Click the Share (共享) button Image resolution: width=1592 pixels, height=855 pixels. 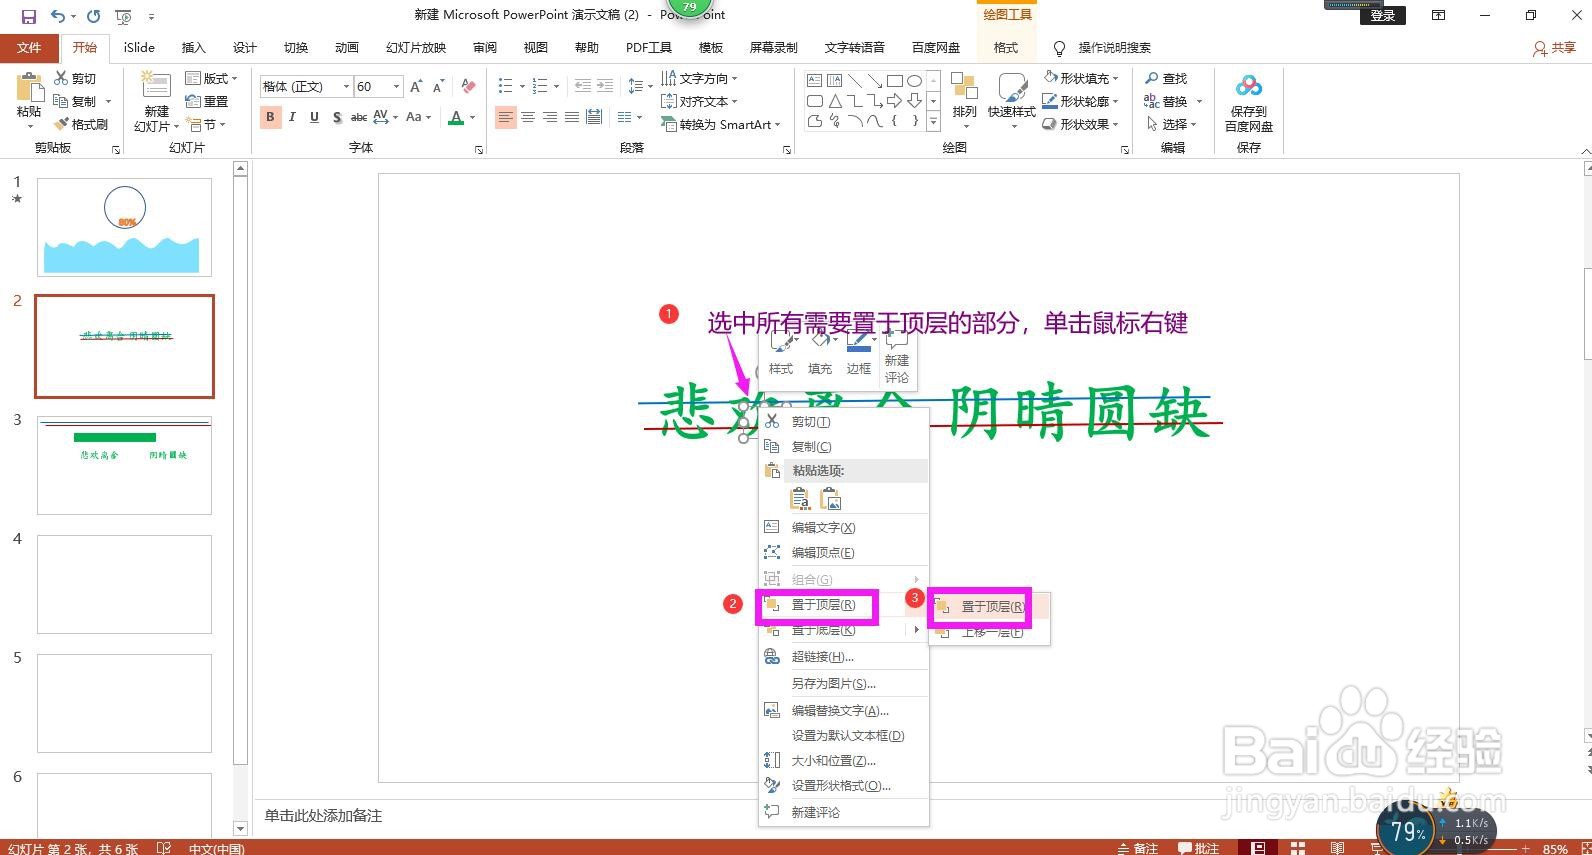pos(1555,47)
